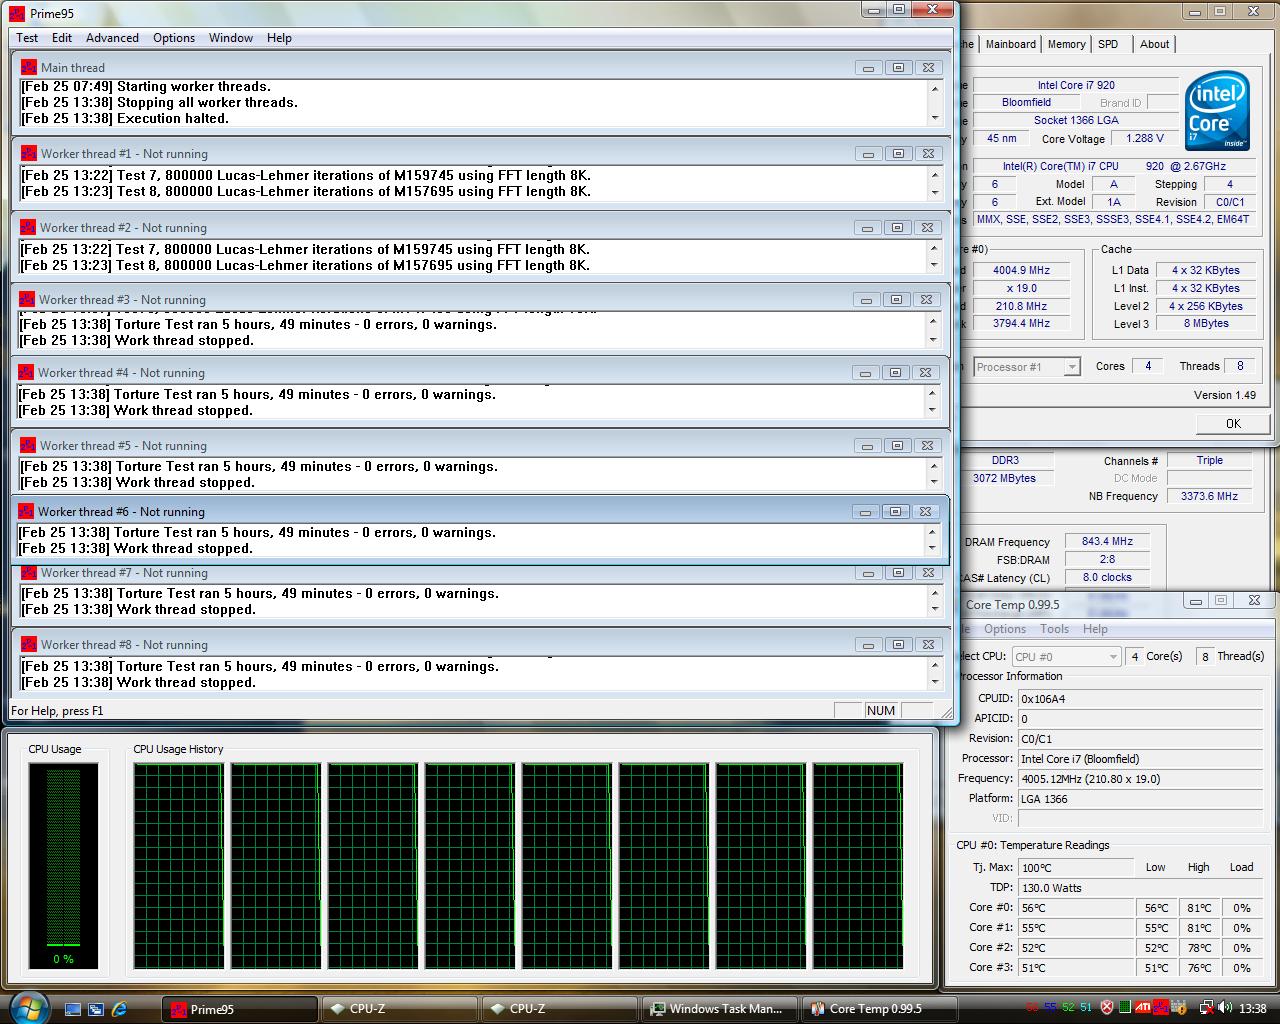Screen dimensions: 1280x1024
Task: Click the DRAM Frequency value 843.4 MHz
Action: 1107,541
